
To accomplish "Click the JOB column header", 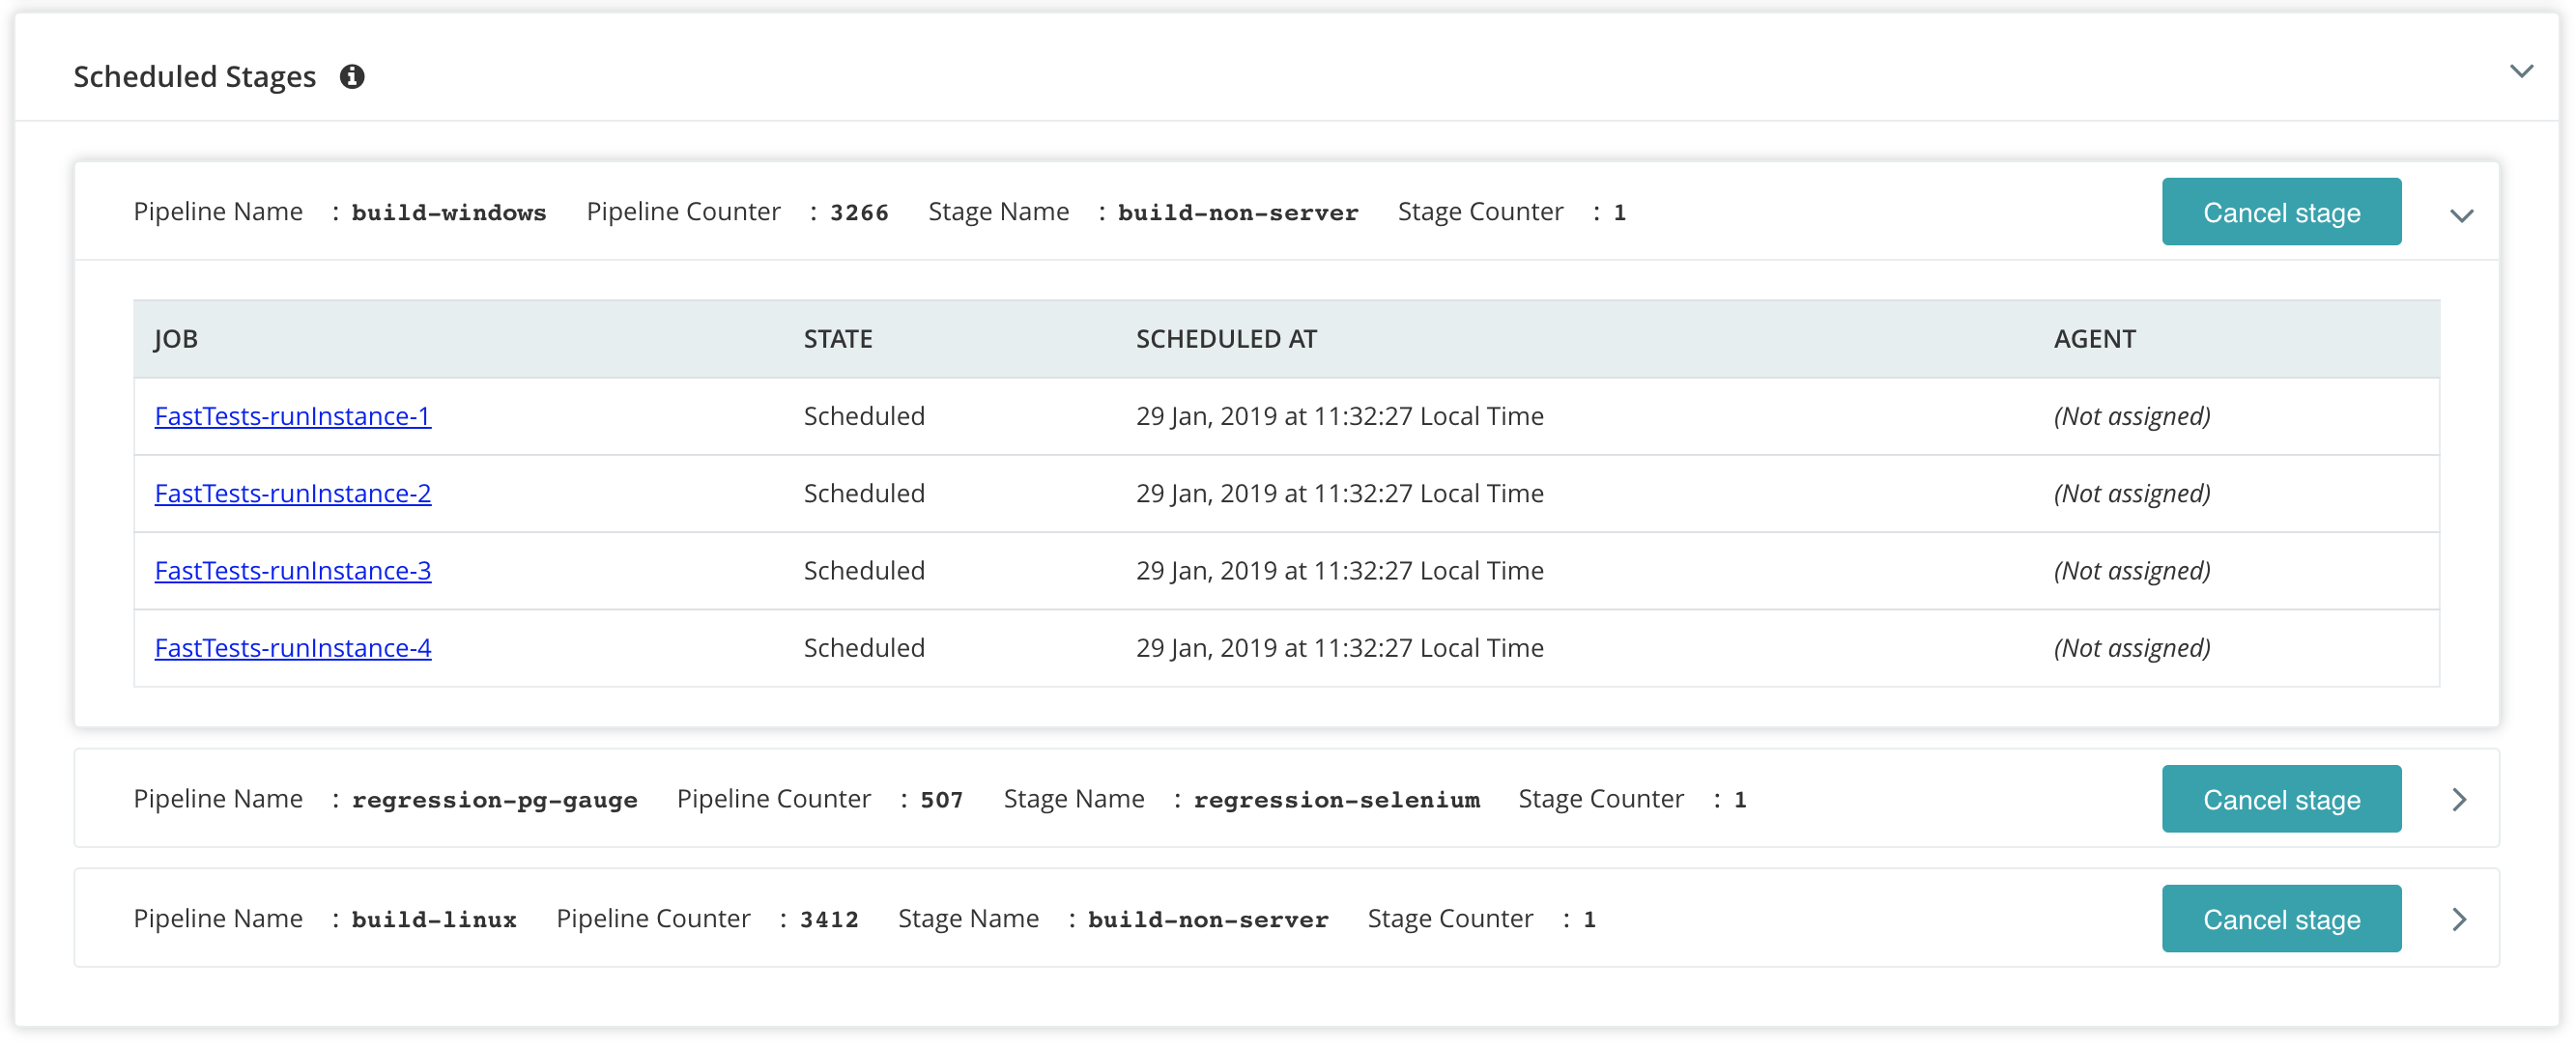I will coord(176,339).
